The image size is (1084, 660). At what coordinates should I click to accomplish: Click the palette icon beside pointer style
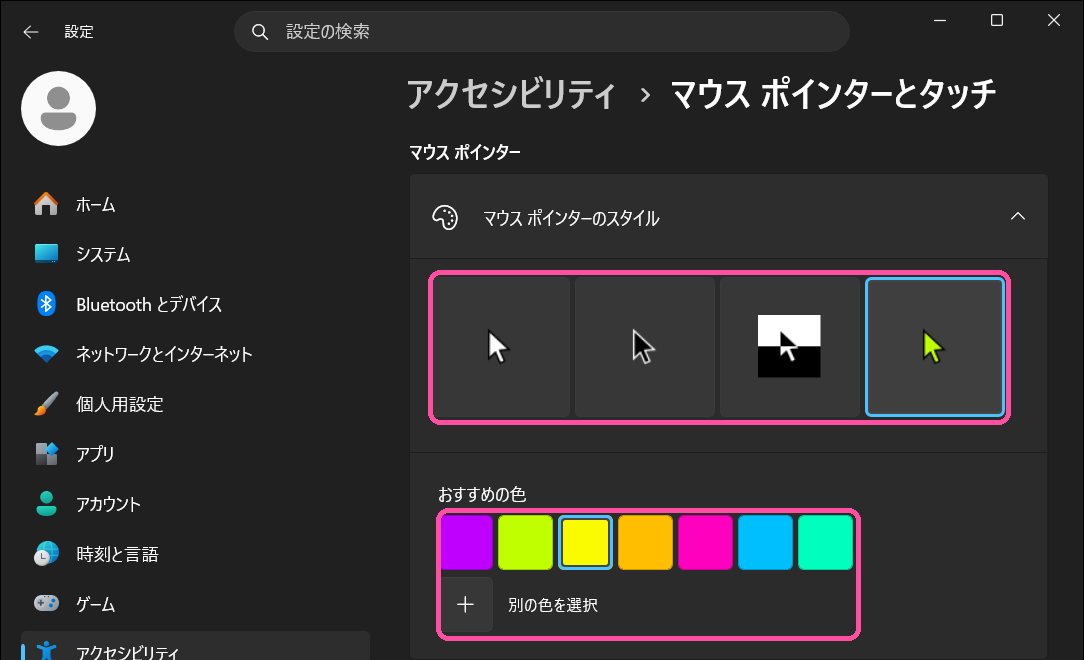tap(445, 217)
